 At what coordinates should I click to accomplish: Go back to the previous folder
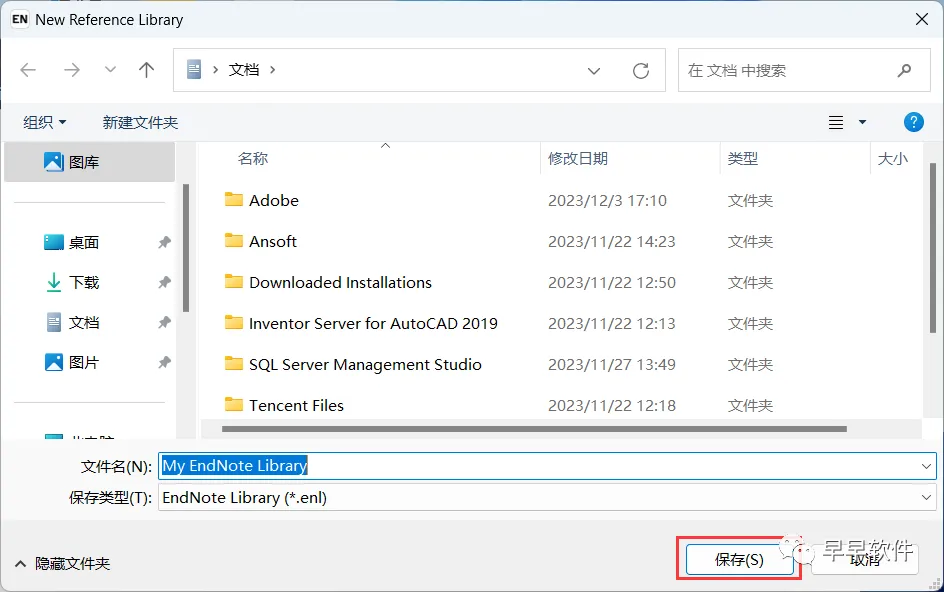click(28, 70)
